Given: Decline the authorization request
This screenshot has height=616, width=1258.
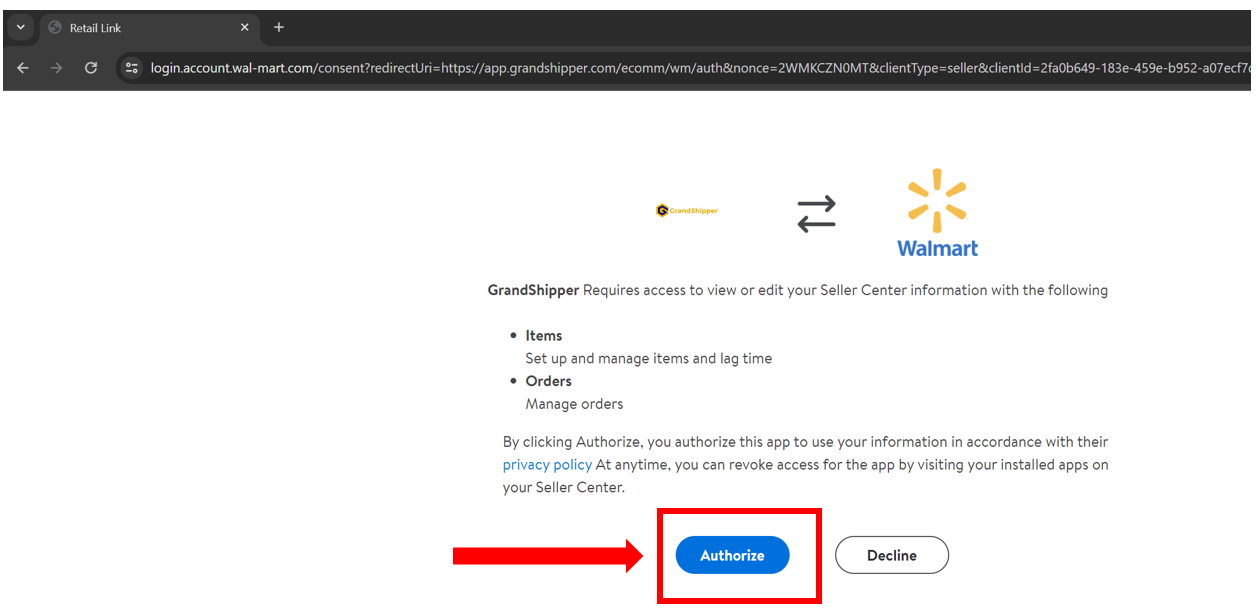Looking at the screenshot, I should [x=891, y=555].
